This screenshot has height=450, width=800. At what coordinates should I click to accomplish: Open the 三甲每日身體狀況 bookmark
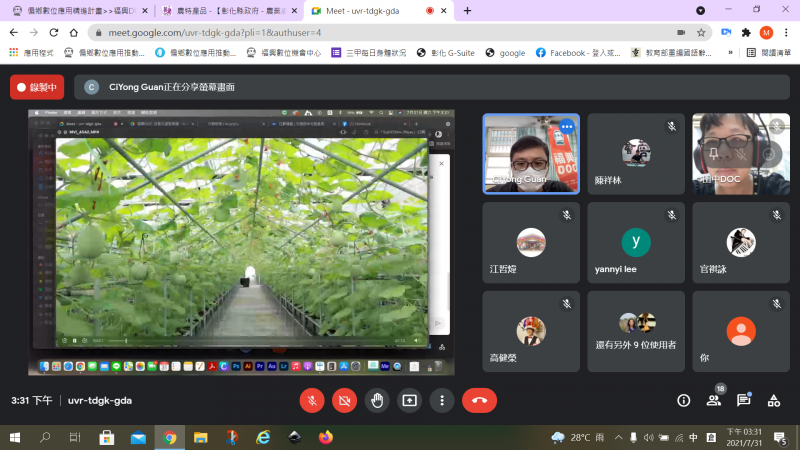coord(369,53)
